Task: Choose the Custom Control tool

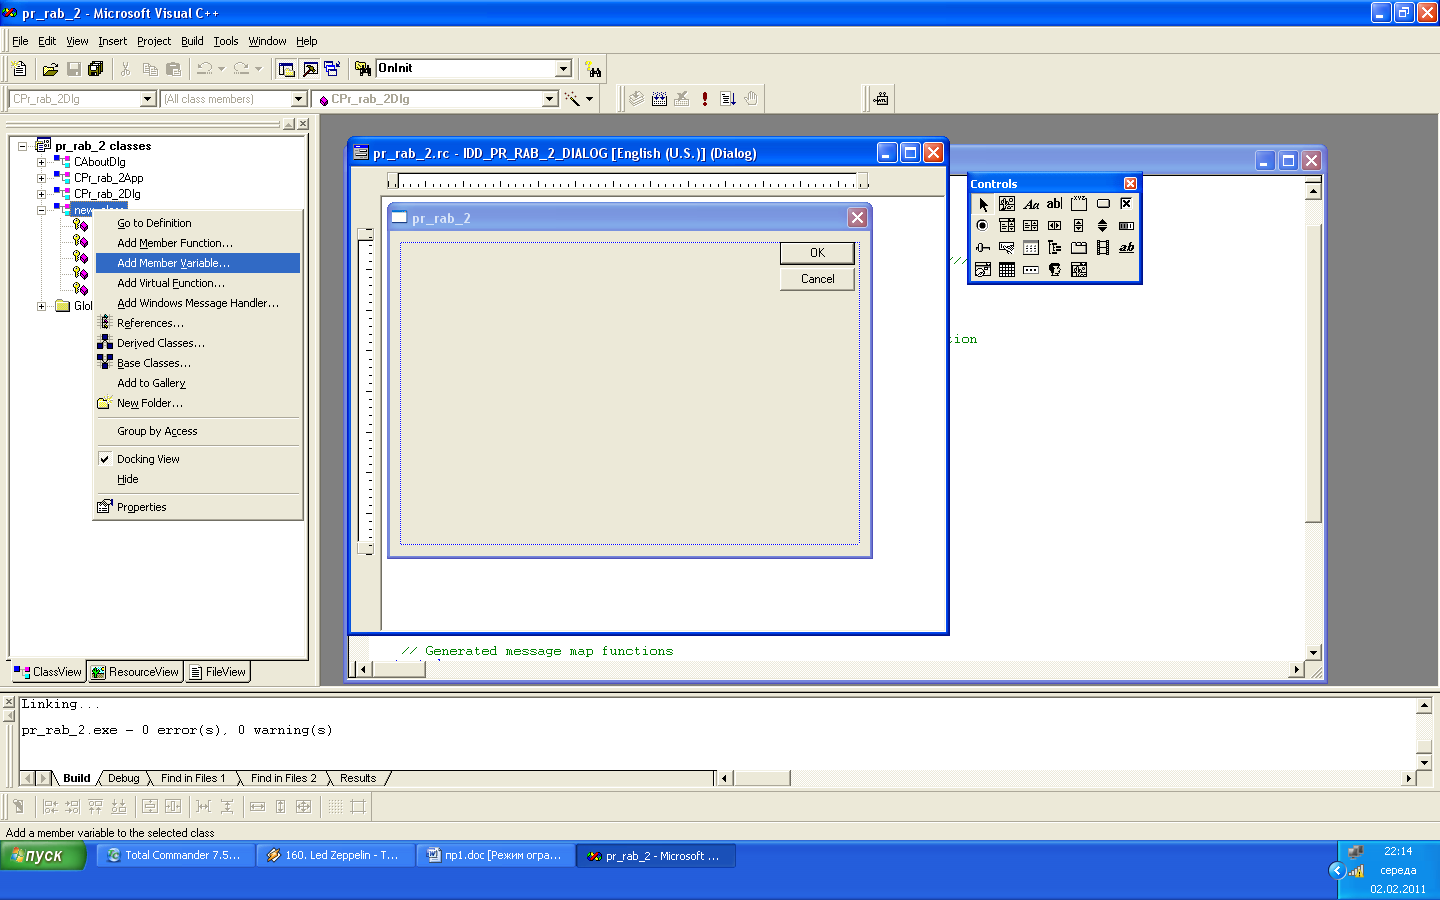Action: pyautogui.click(x=1055, y=270)
